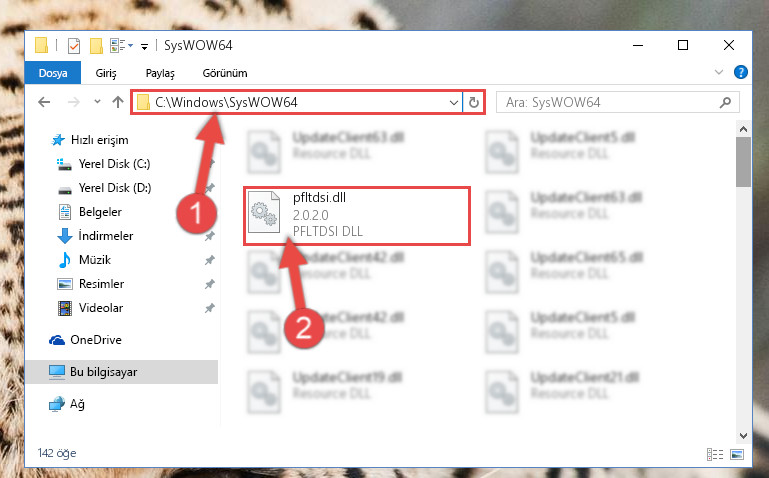
Task: Open the Dosya menu tab
Action: tap(53, 73)
